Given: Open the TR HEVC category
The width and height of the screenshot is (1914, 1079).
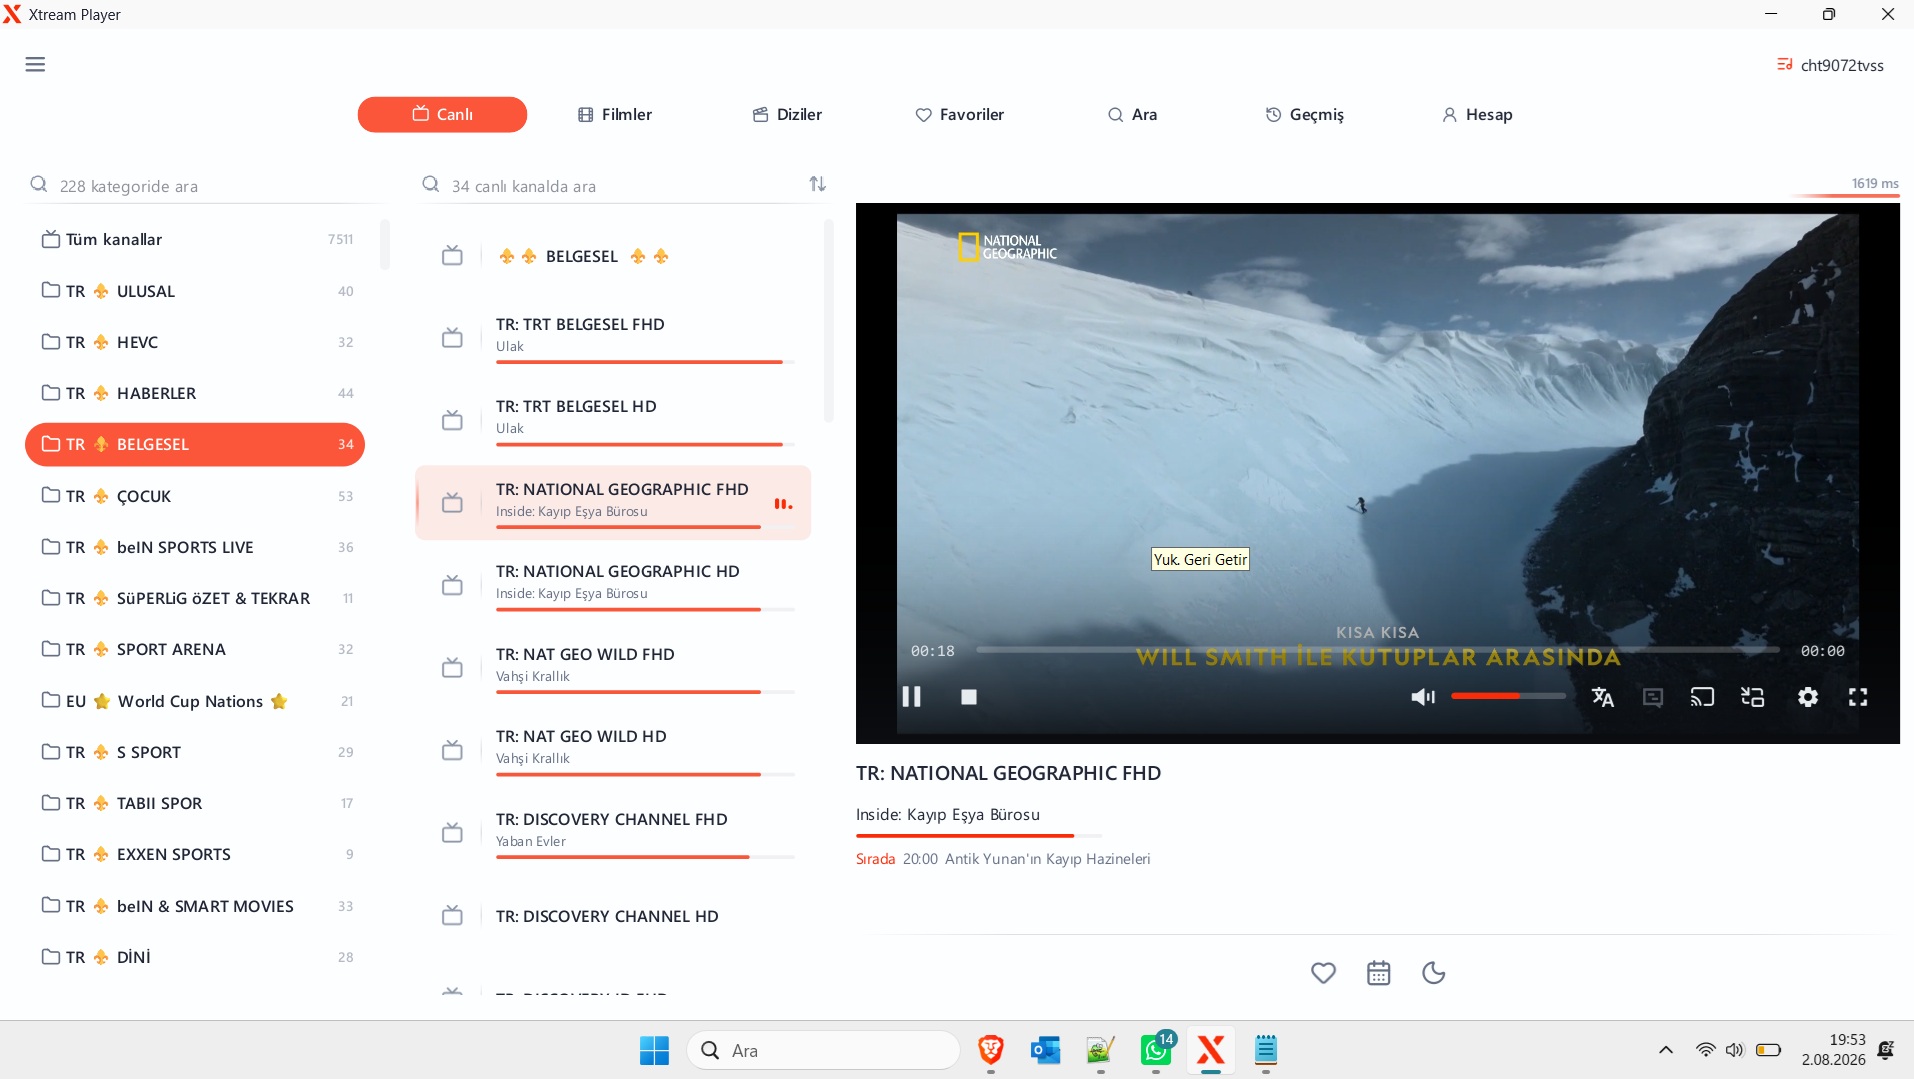Looking at the screenshot, I should coord(195,342).
